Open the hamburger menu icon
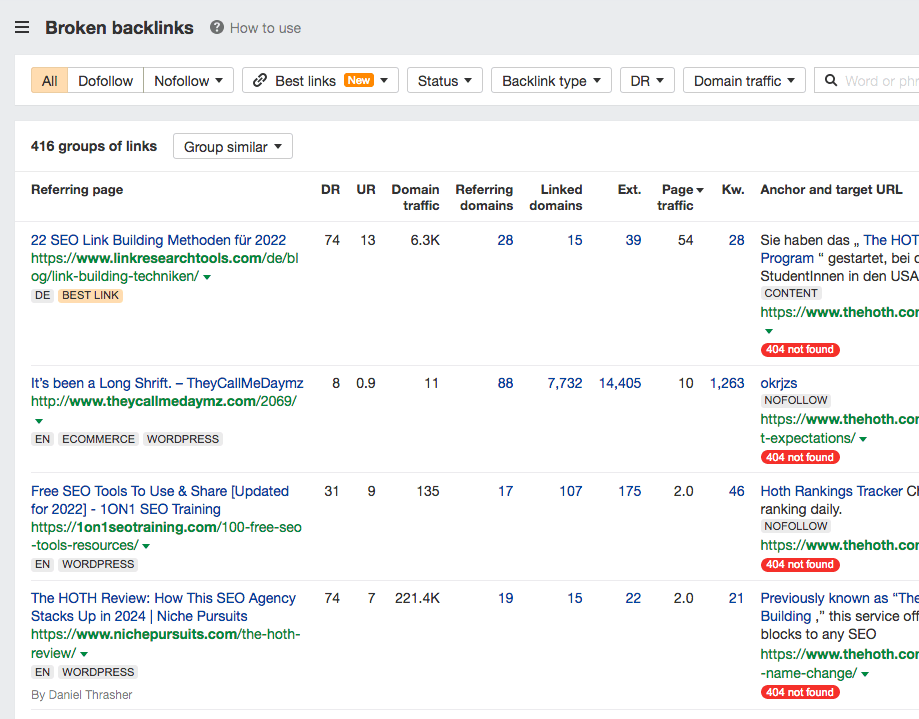 [22, 28]
